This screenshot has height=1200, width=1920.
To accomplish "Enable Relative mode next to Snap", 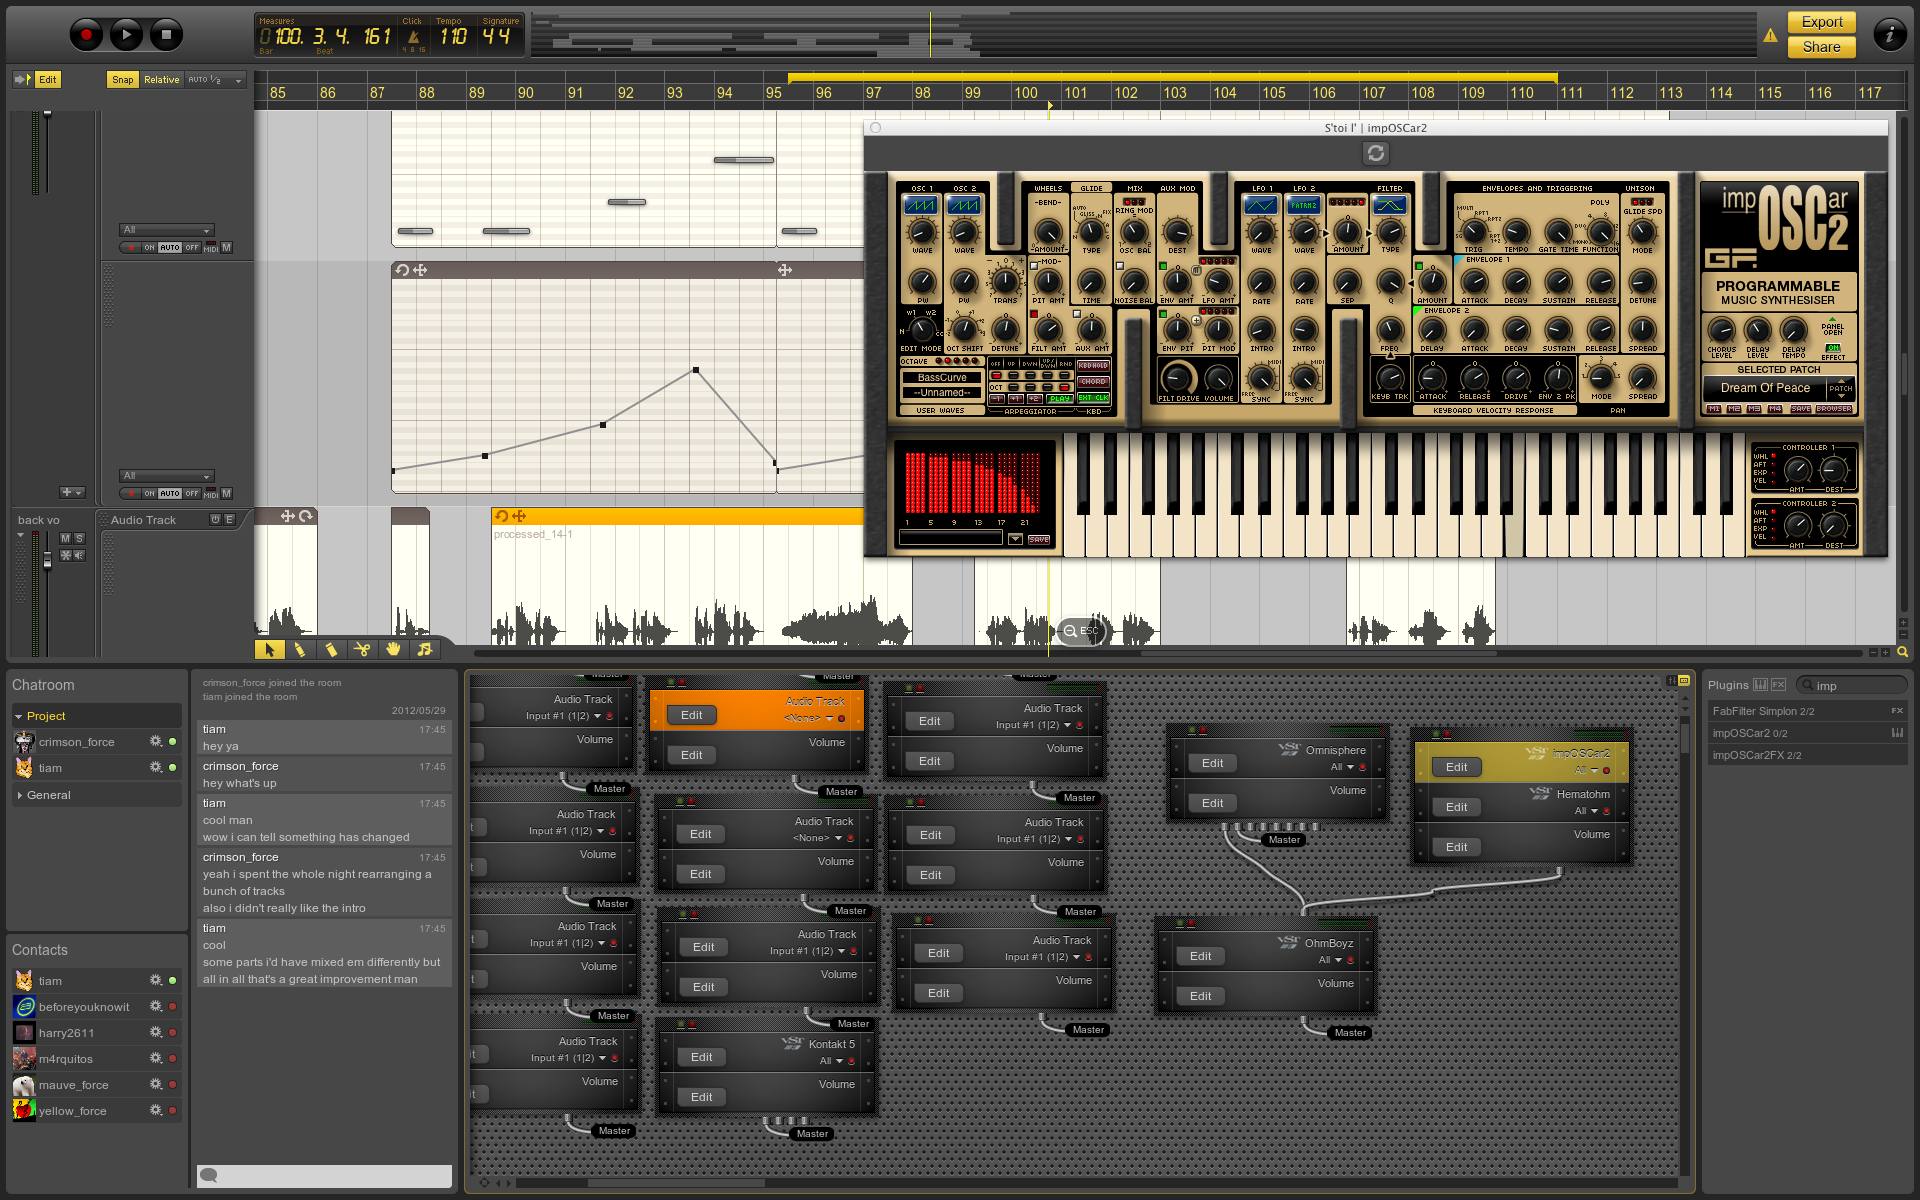I will coord(161,79).
